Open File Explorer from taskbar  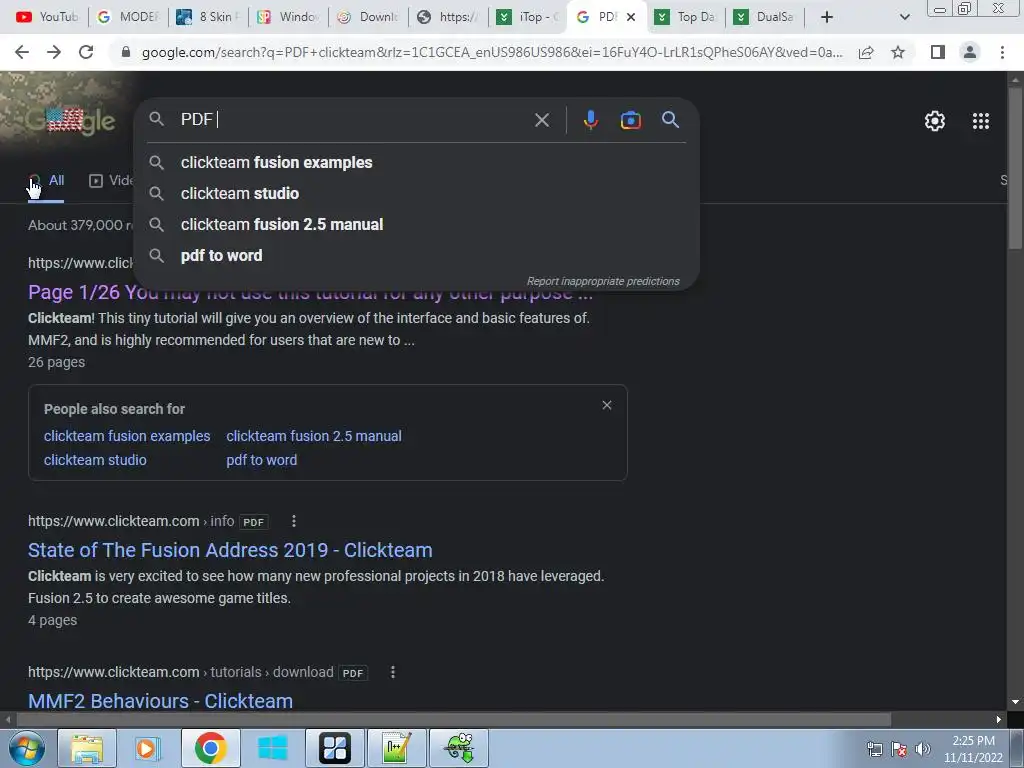[87, 748]
